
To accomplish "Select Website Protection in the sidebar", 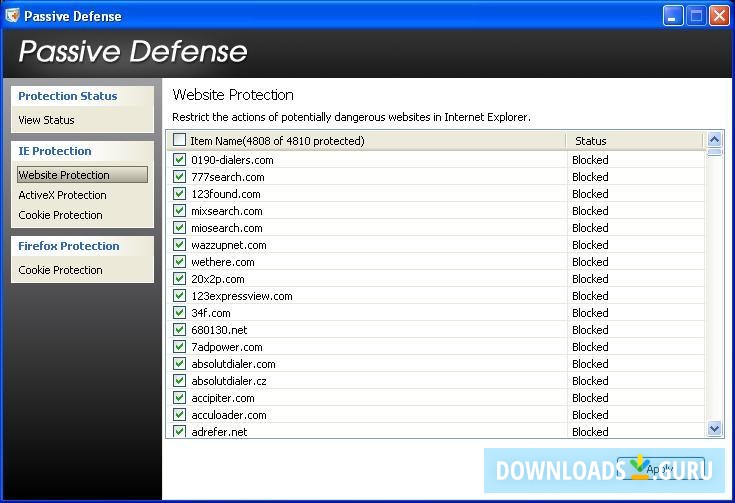I will 82,175.
